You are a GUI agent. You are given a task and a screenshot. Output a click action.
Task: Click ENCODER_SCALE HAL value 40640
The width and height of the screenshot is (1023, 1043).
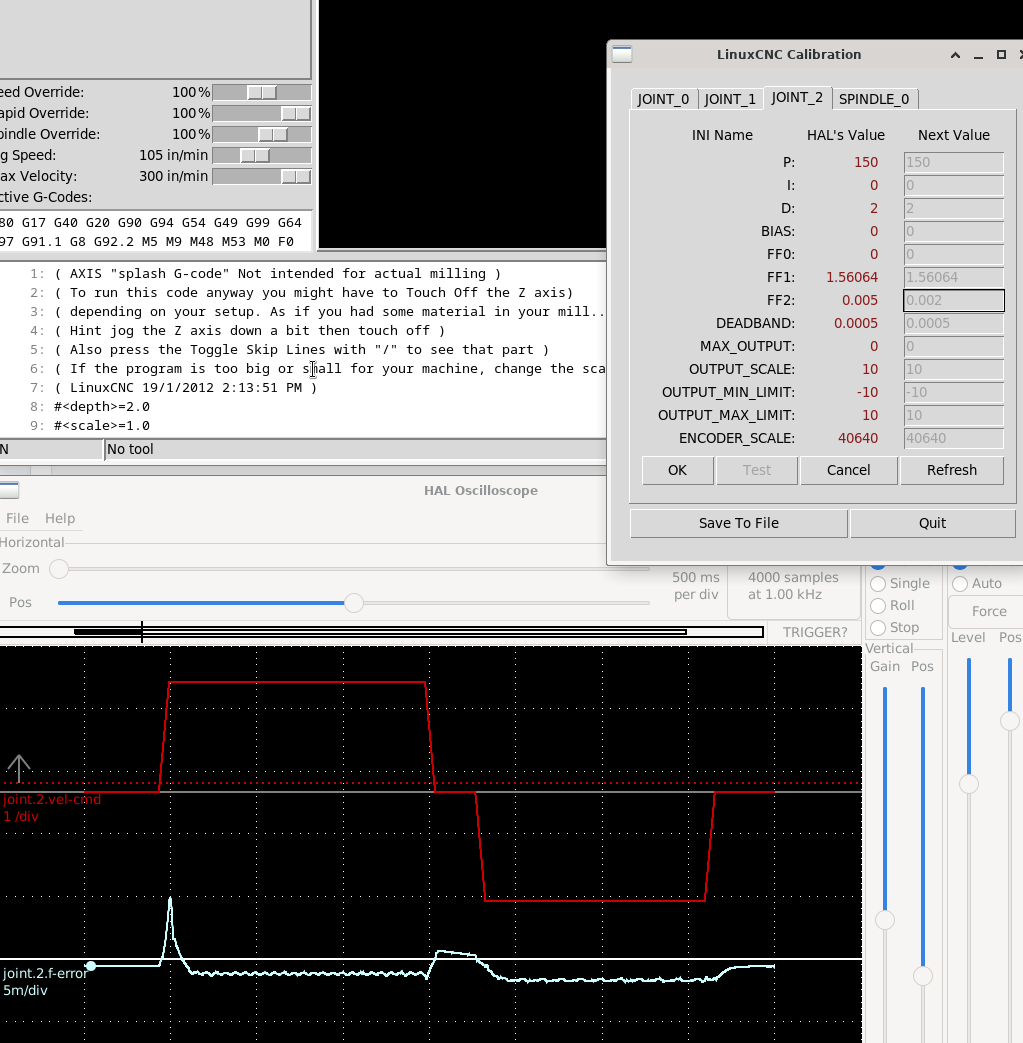858,438
